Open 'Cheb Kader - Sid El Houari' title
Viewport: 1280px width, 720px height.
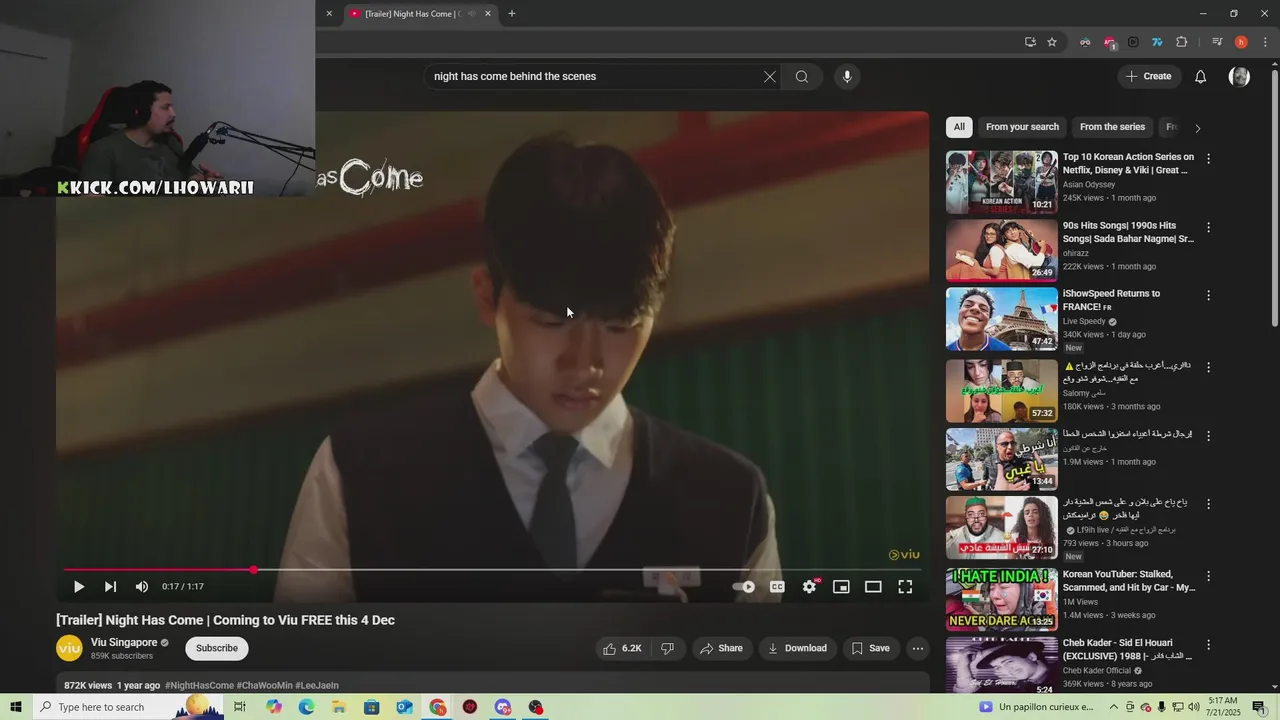[1125, 649]
